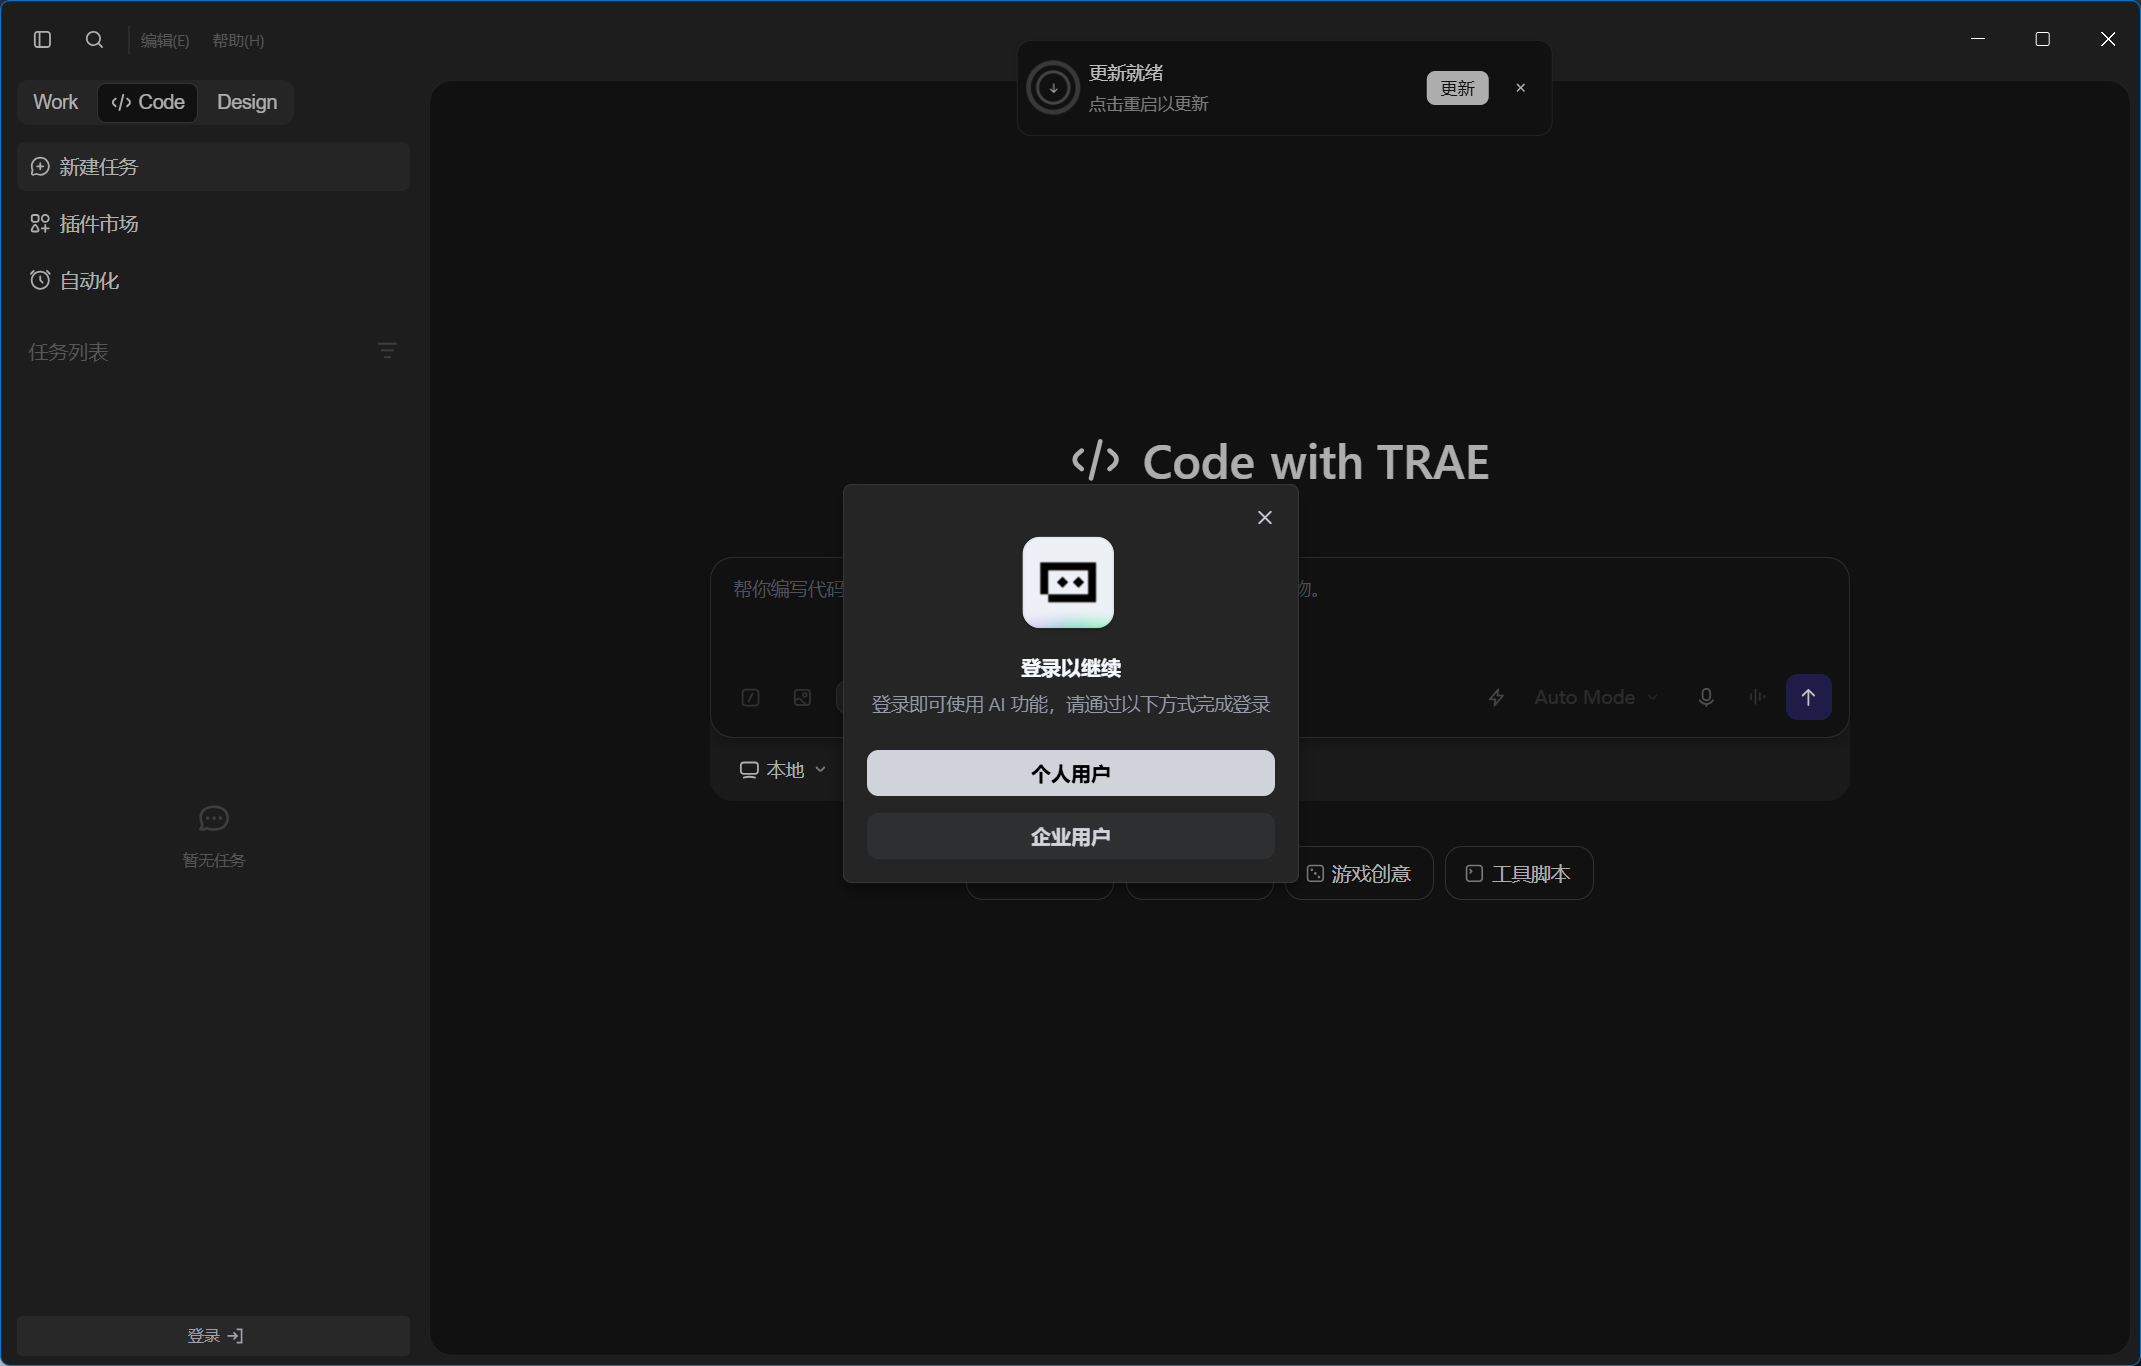Choose 企业用户 login option
Viewport: 2141px width, 1366px height.
click(1071, 836)
